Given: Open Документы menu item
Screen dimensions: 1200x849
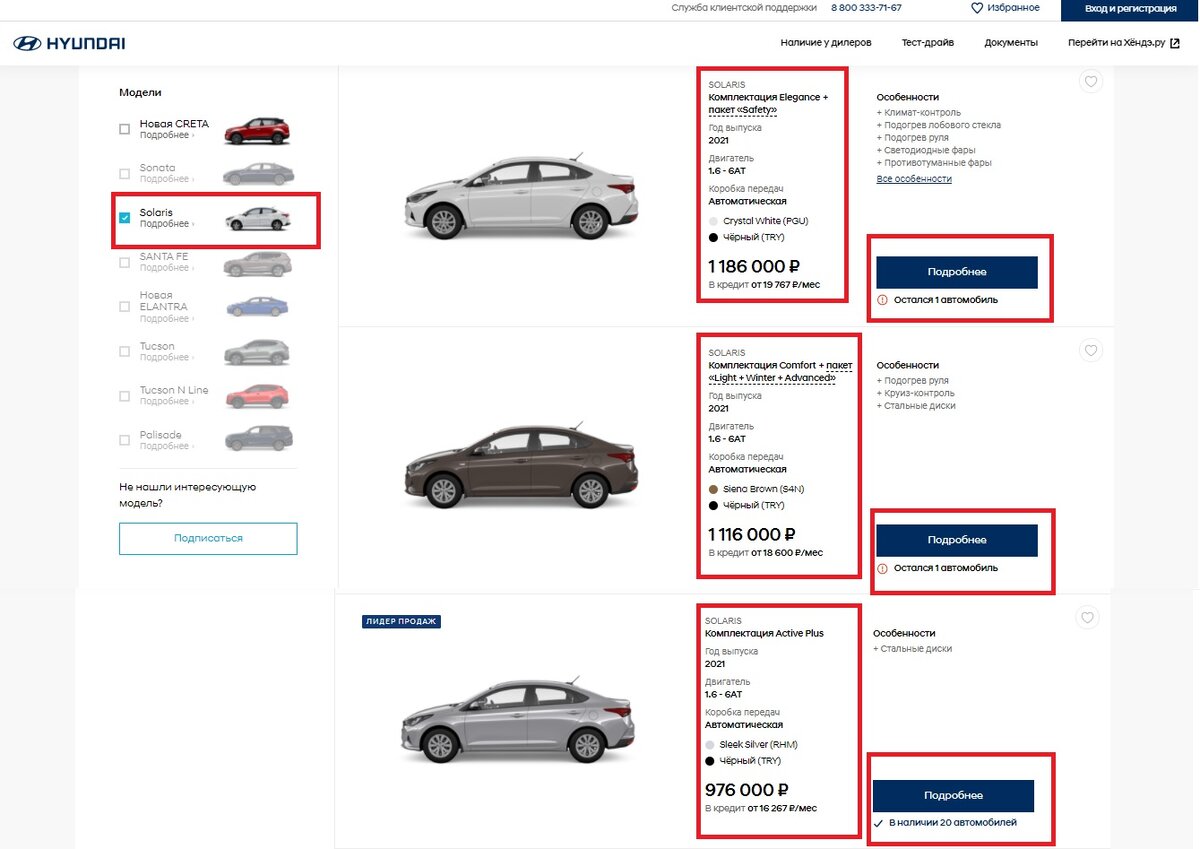Looking at the screenshot, I should [1011, 43].
